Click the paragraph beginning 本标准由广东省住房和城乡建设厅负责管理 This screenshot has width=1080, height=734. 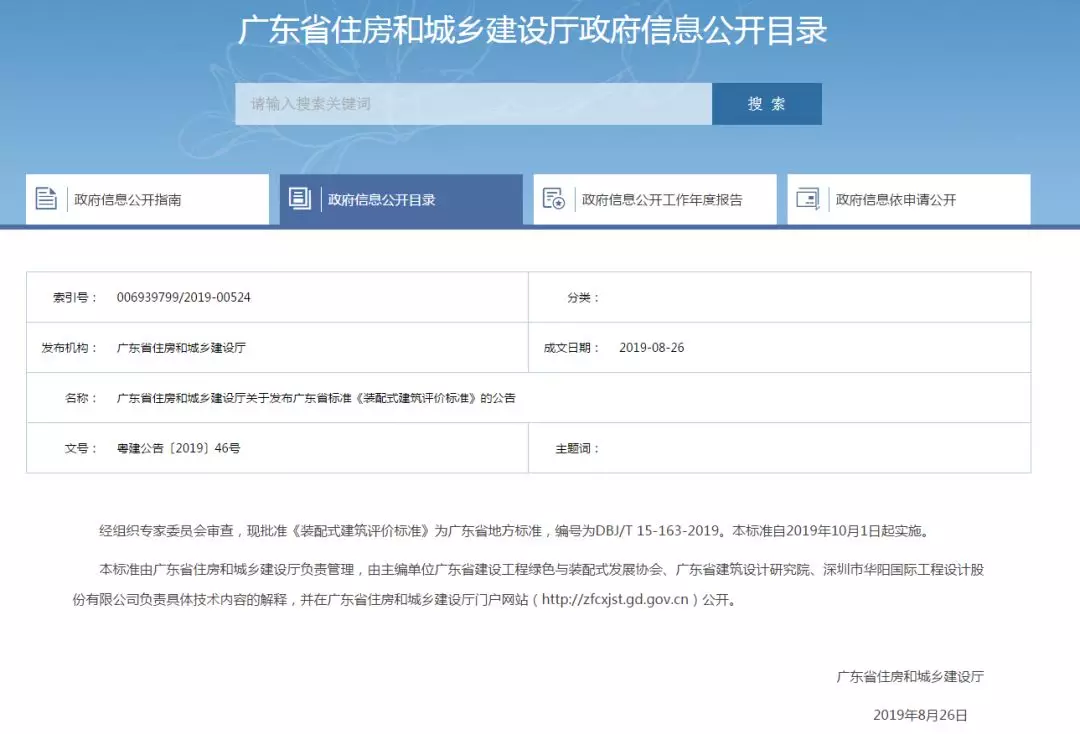(x=528, y=585)
